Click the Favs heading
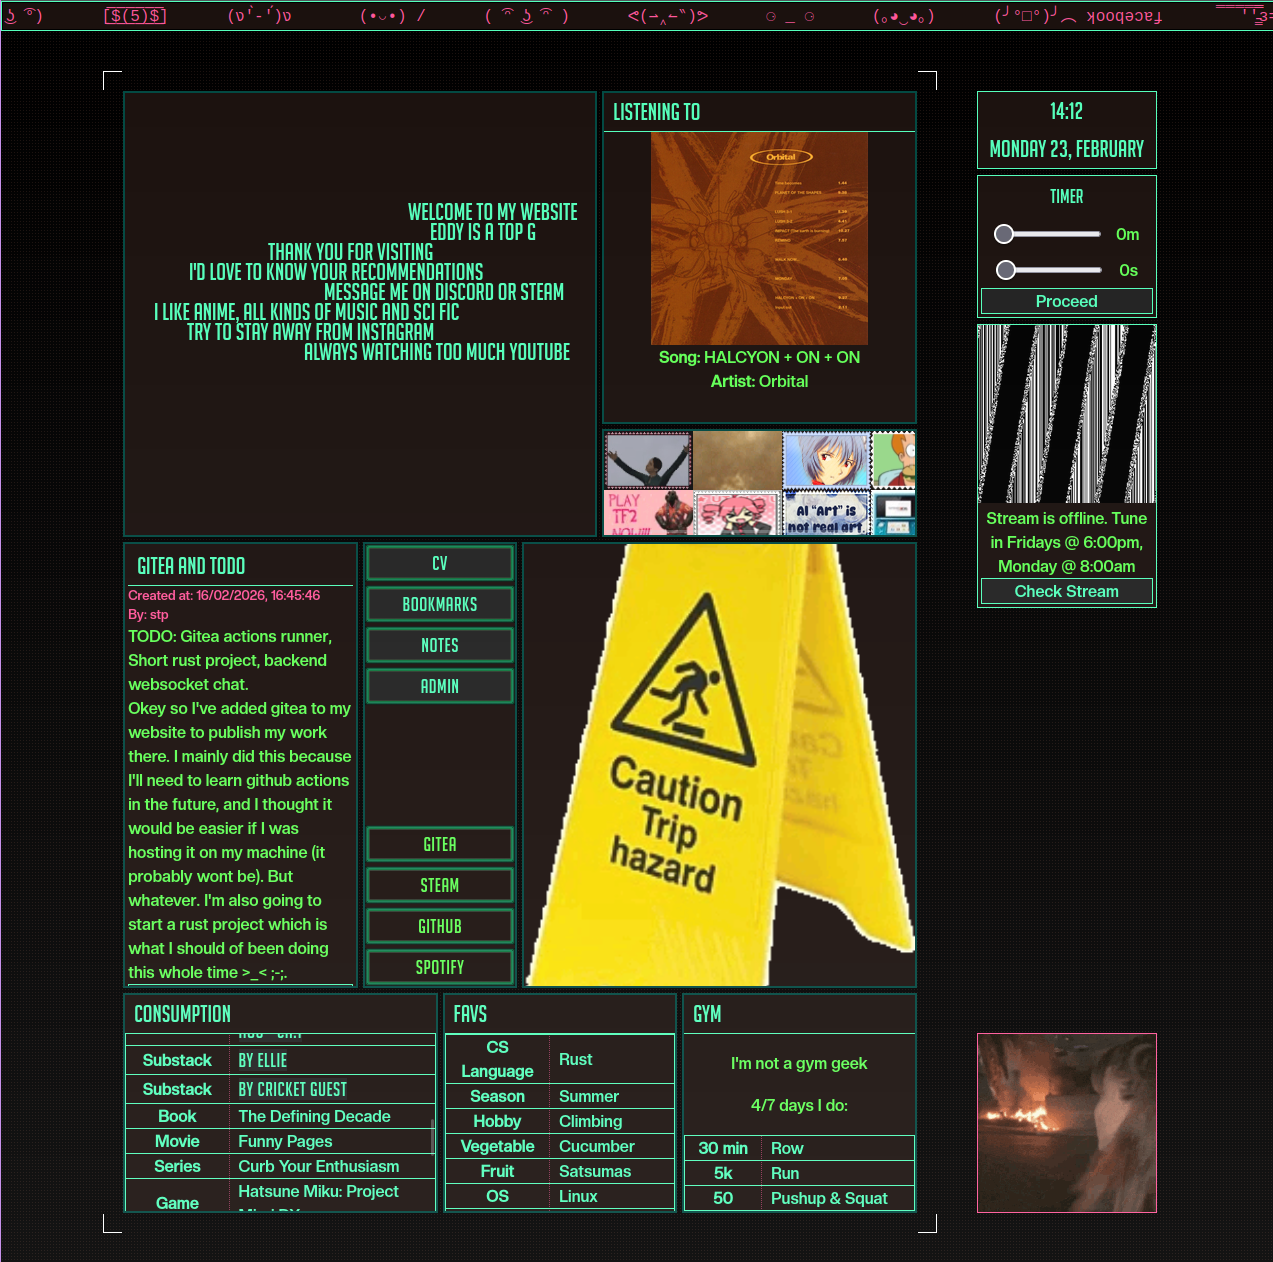The height and width of the screenshot is (1262, 1273). pos(470,1014)
